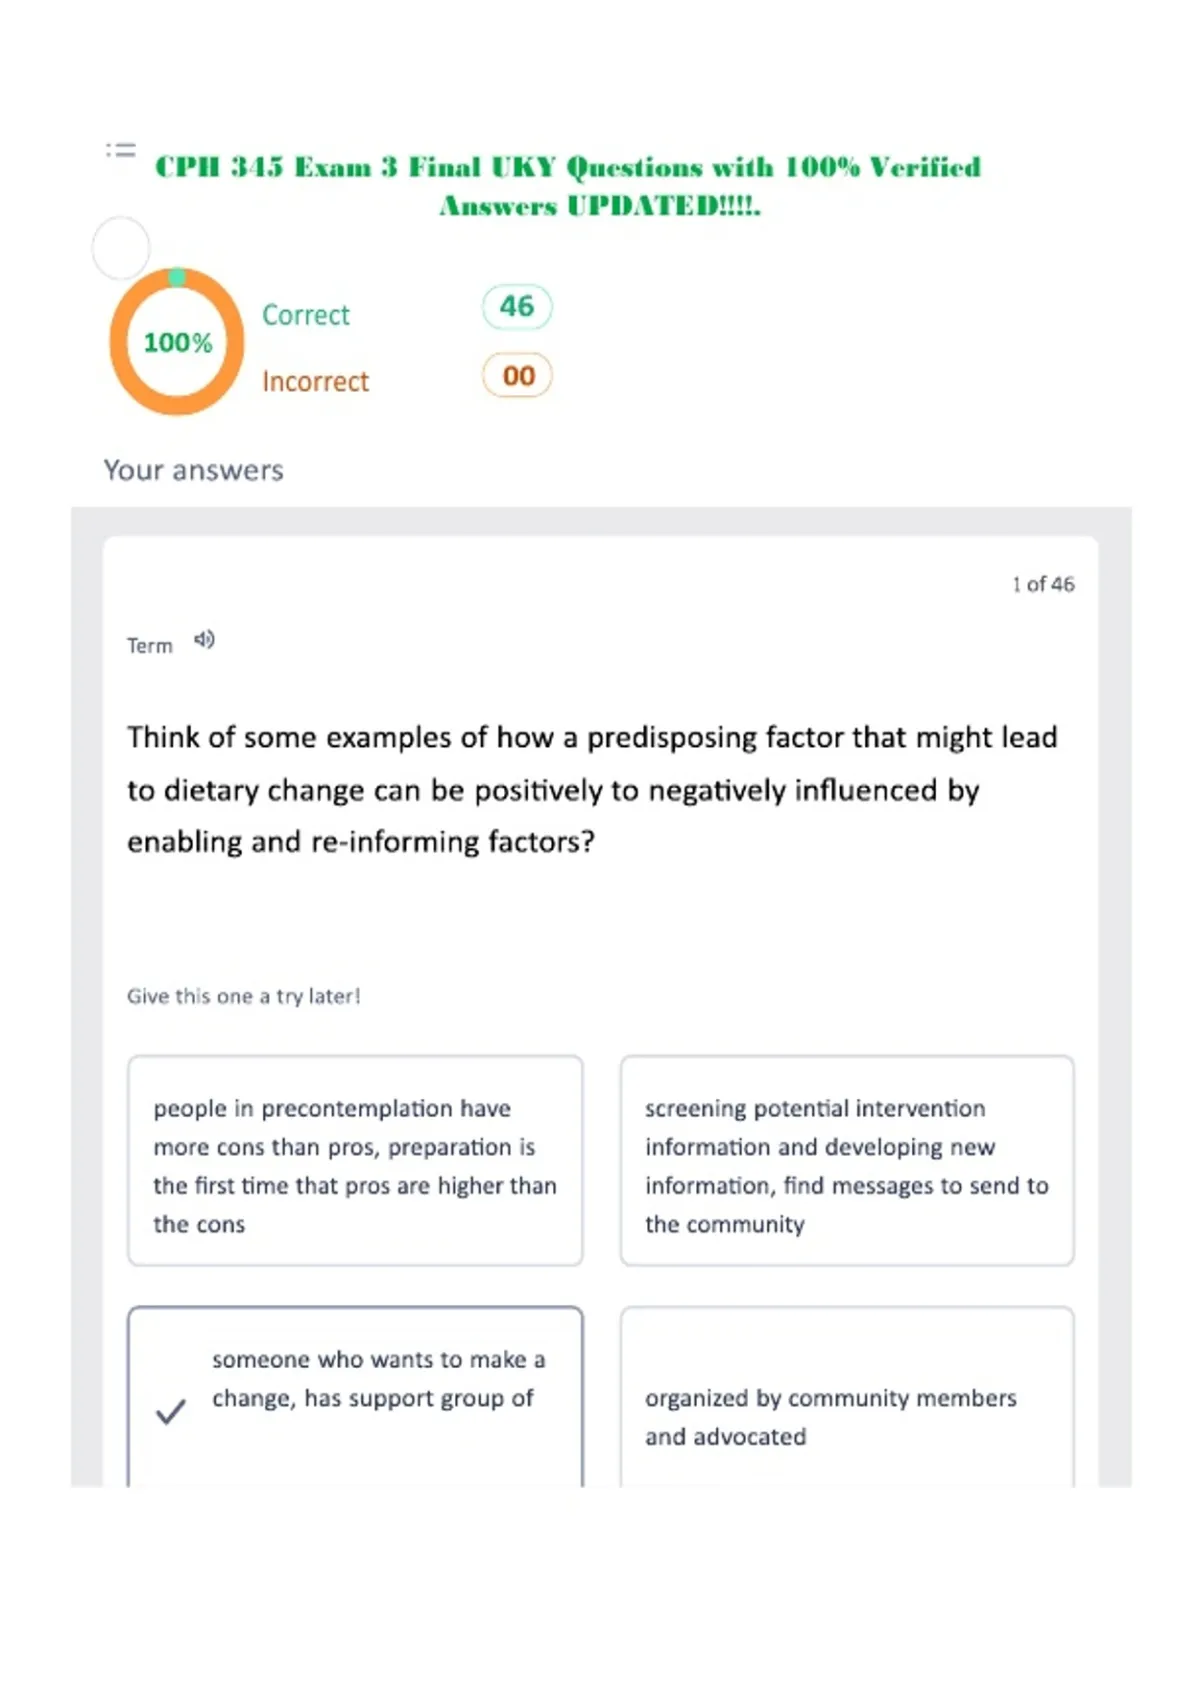
Task: Click the CPH 345 Exam 3 title
Action: [x=568, y=186]
